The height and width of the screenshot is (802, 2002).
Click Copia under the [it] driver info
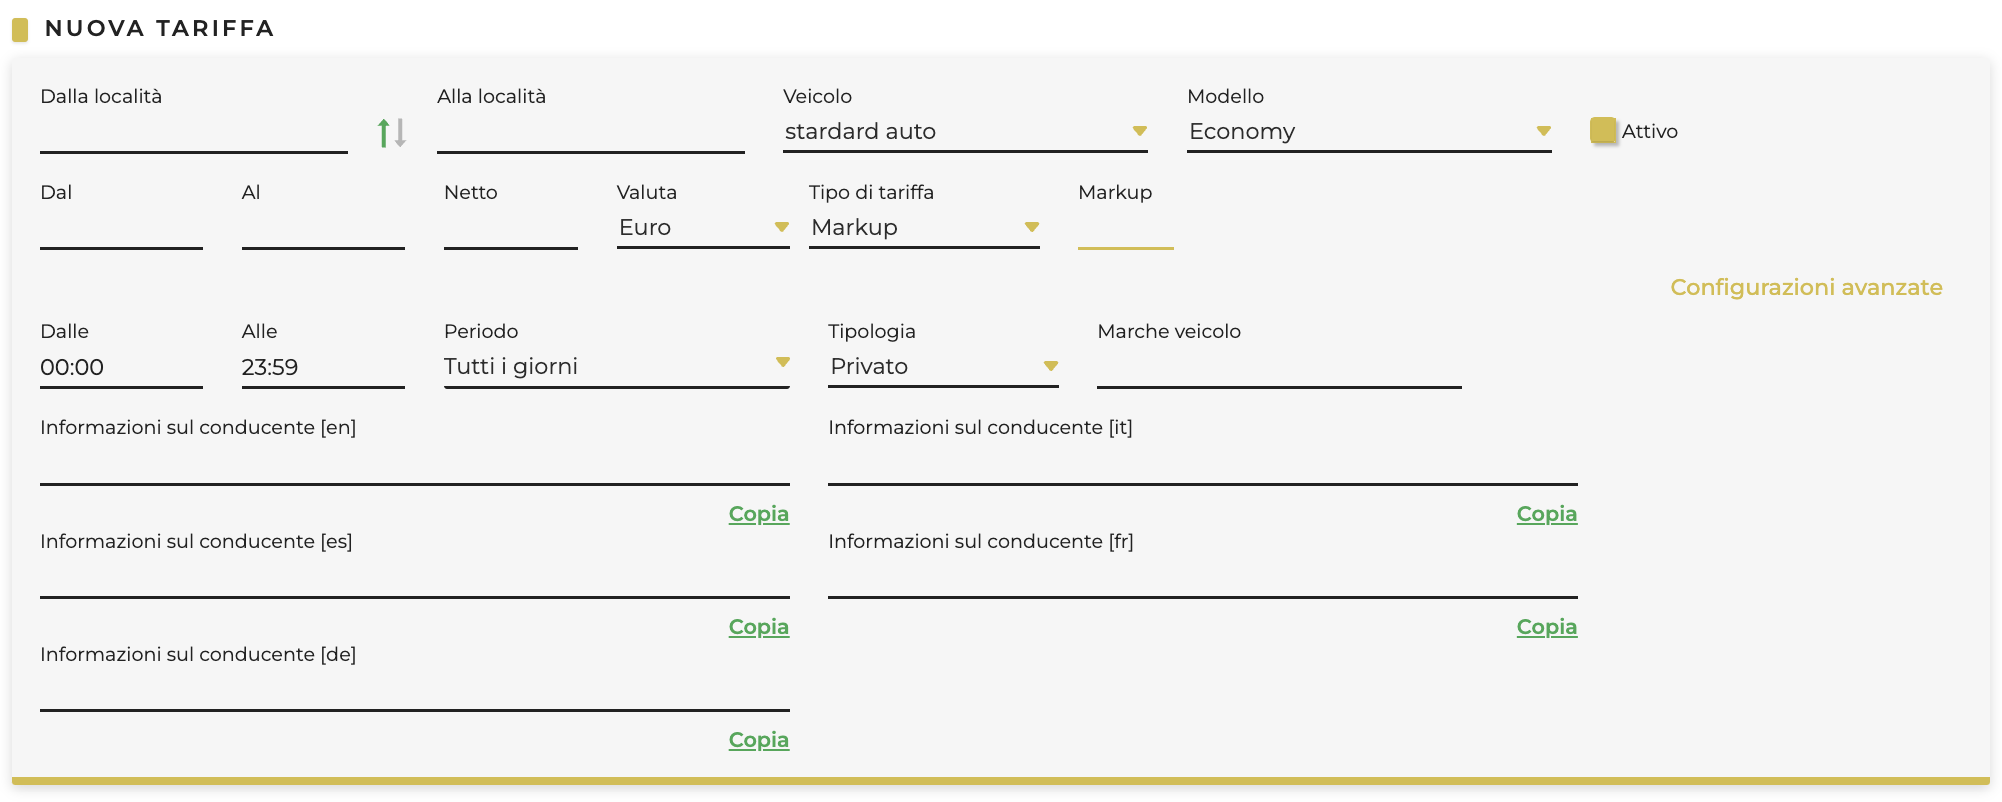1546,514
